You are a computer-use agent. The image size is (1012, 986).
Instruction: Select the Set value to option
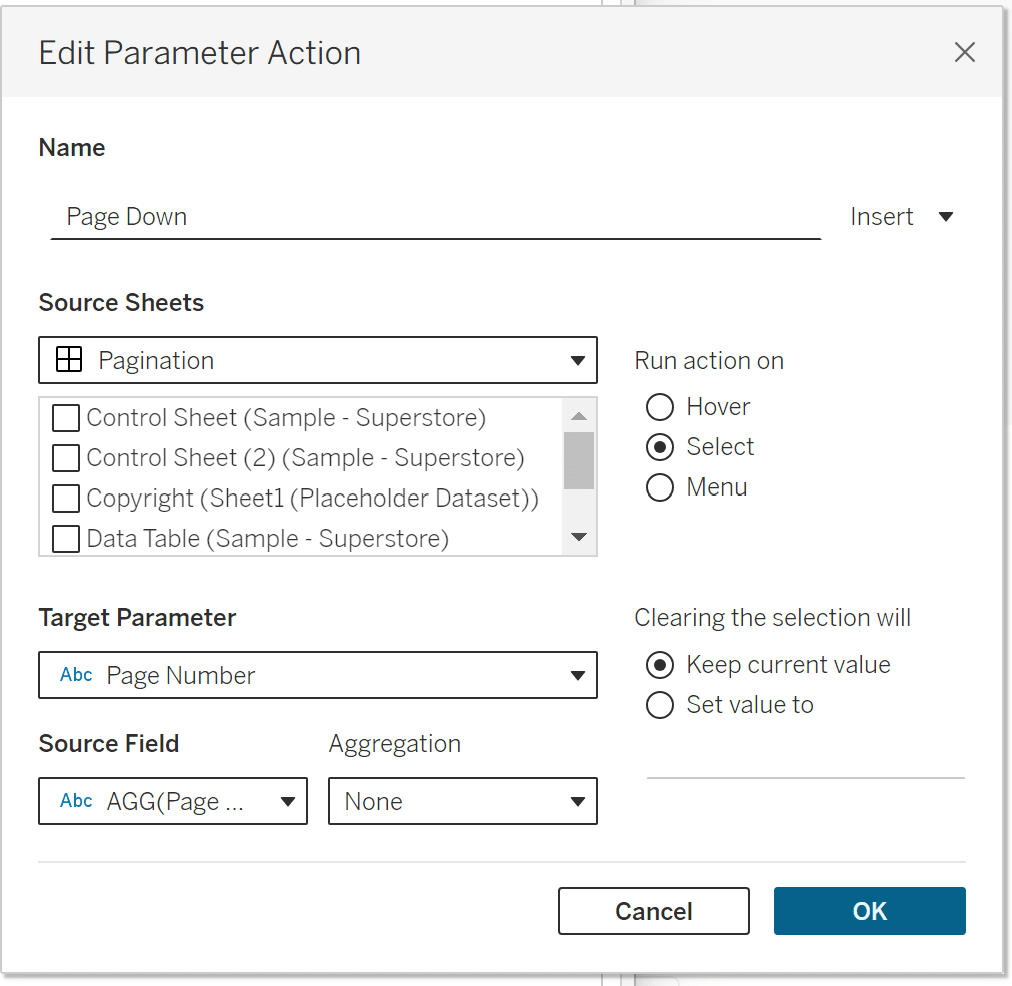(x=660, y=705)
